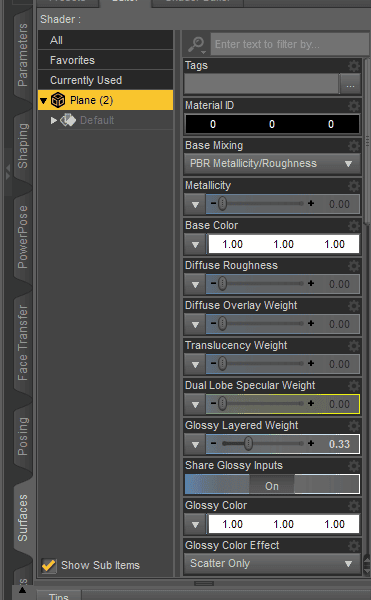Increase Diffuse Overlay Weight with plus icon

tap(311, 324)
